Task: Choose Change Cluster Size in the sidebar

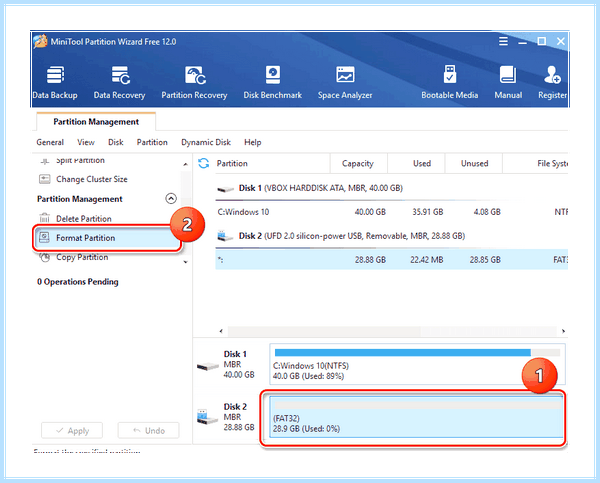Action: 92,179
